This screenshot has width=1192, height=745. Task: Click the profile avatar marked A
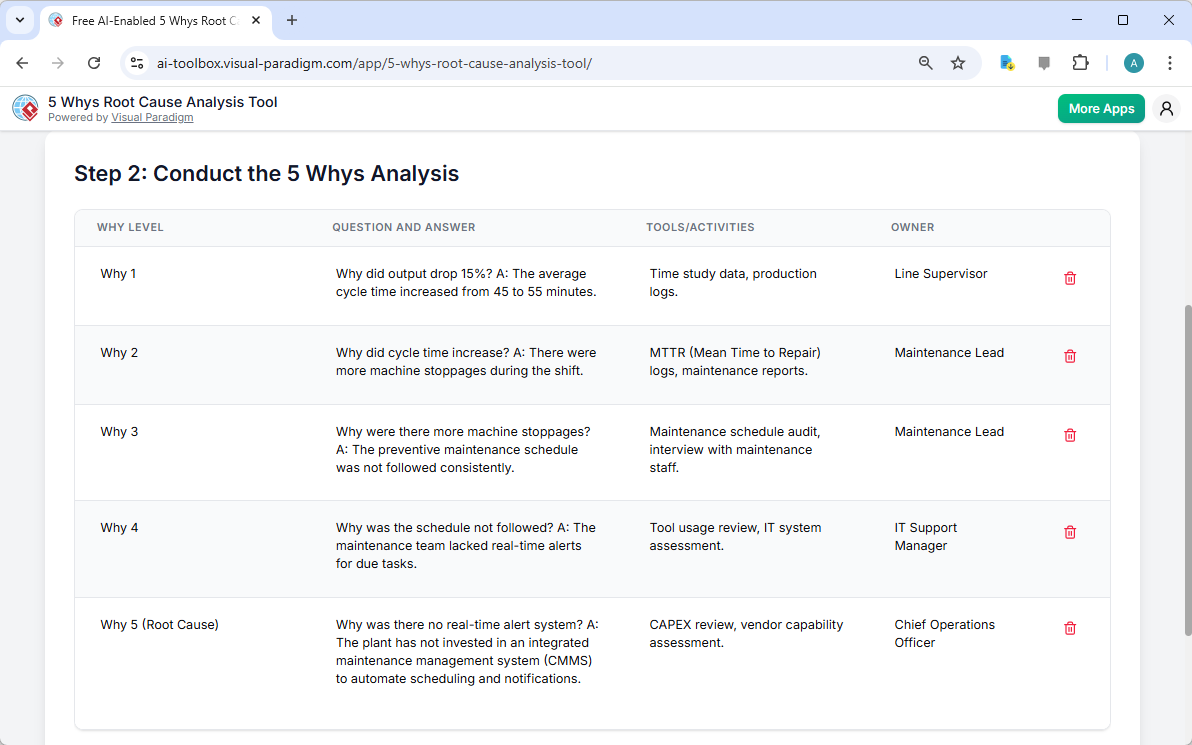(1133, 62)
